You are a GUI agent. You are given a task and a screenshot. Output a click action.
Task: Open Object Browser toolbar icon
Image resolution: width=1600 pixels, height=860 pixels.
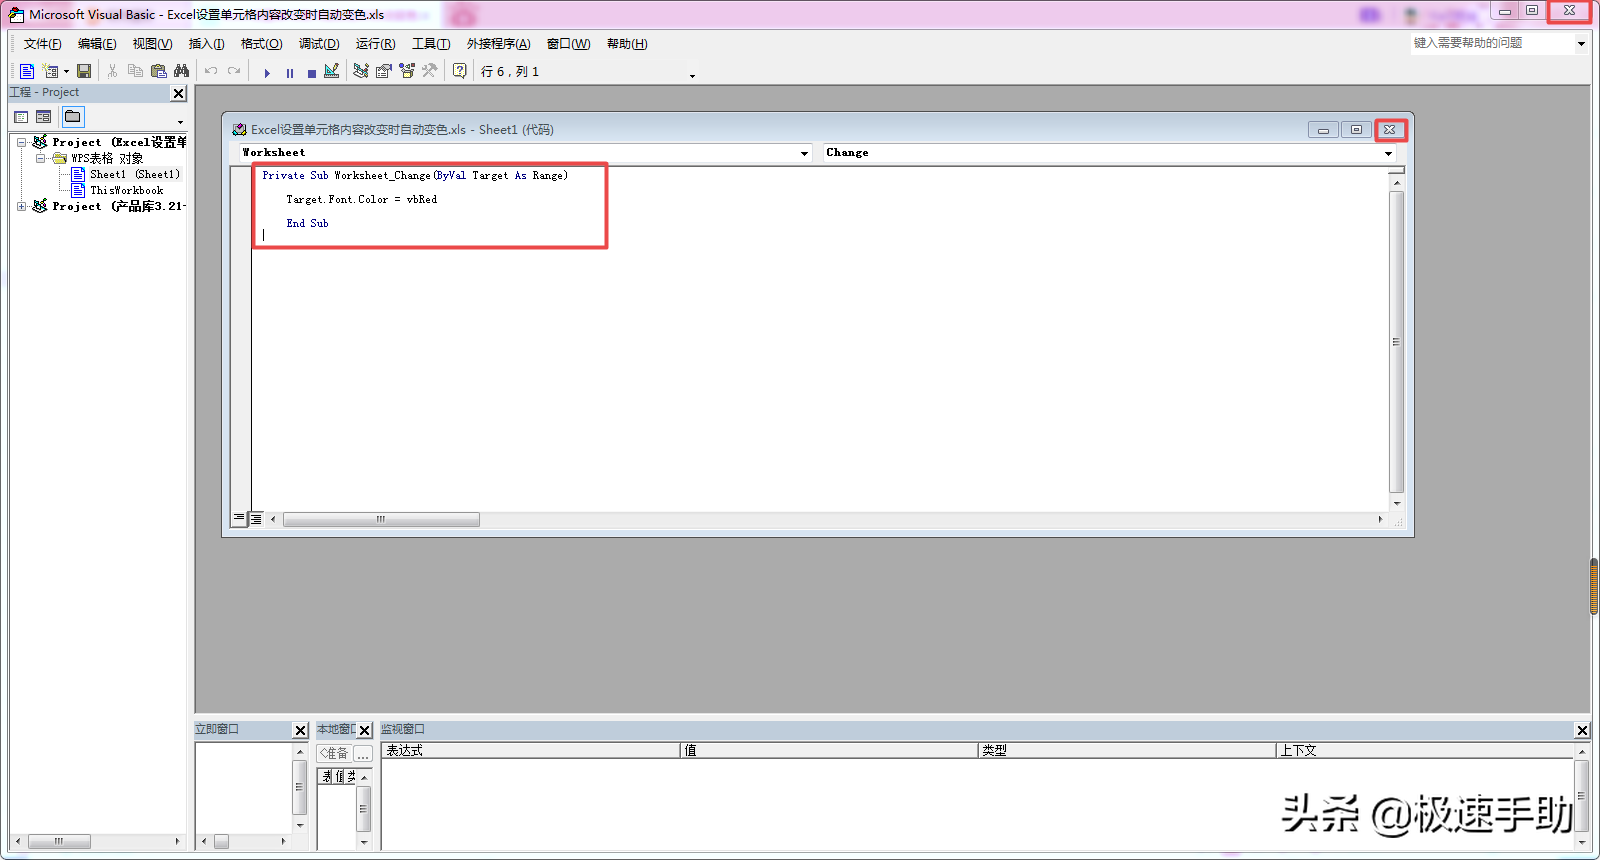[x=407, y=71]
